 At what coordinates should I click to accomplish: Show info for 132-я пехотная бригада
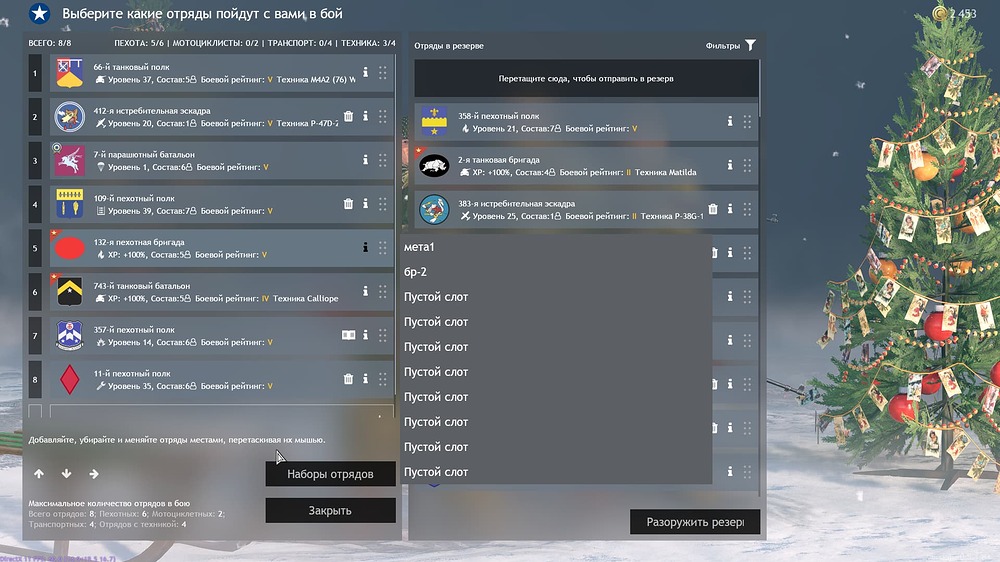point(366,247)
